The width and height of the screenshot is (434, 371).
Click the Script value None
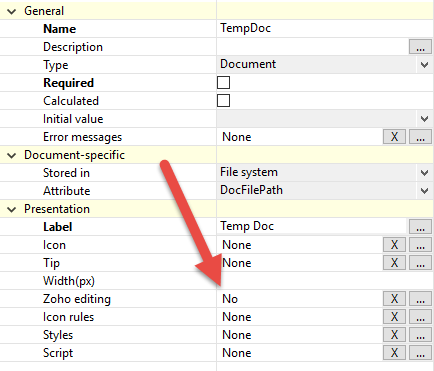tap(237, 353)
